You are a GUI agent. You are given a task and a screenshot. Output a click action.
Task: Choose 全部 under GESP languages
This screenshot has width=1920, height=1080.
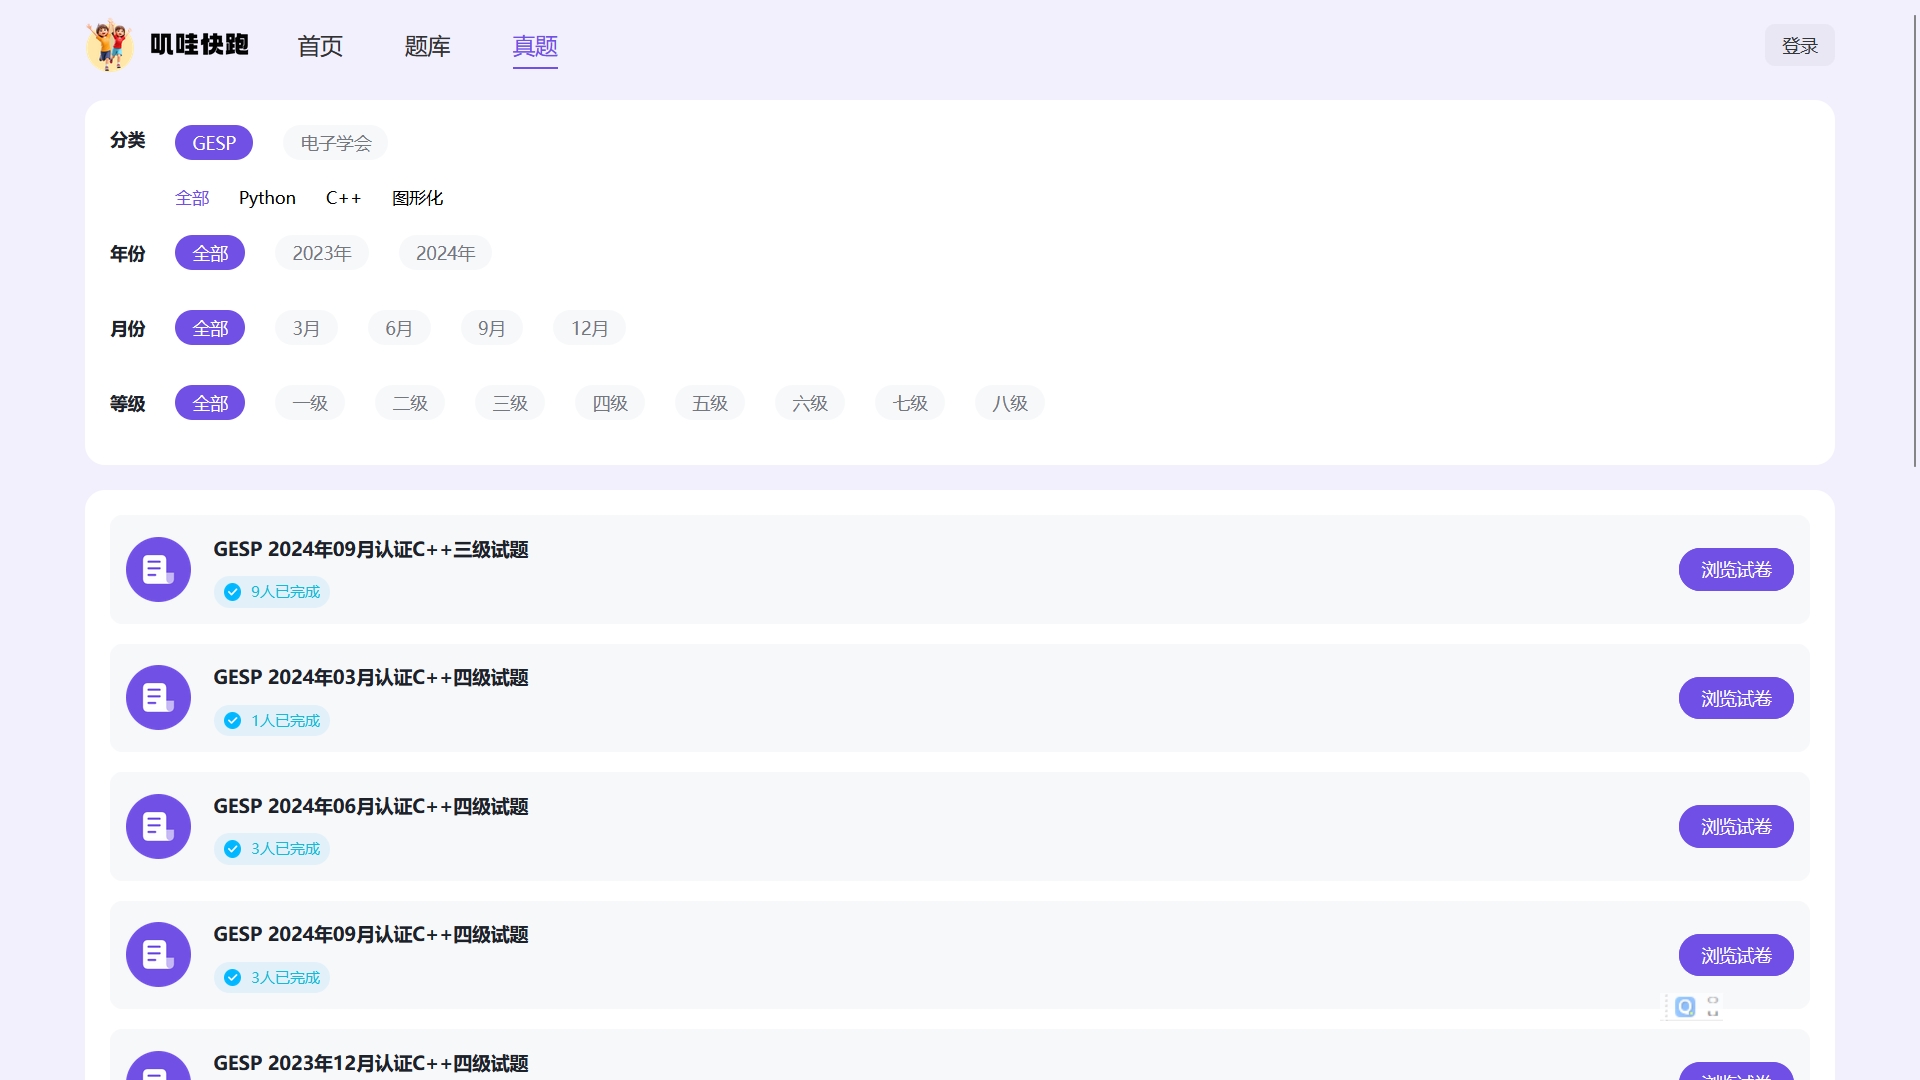pyautogui.click(x=192, y=198)
